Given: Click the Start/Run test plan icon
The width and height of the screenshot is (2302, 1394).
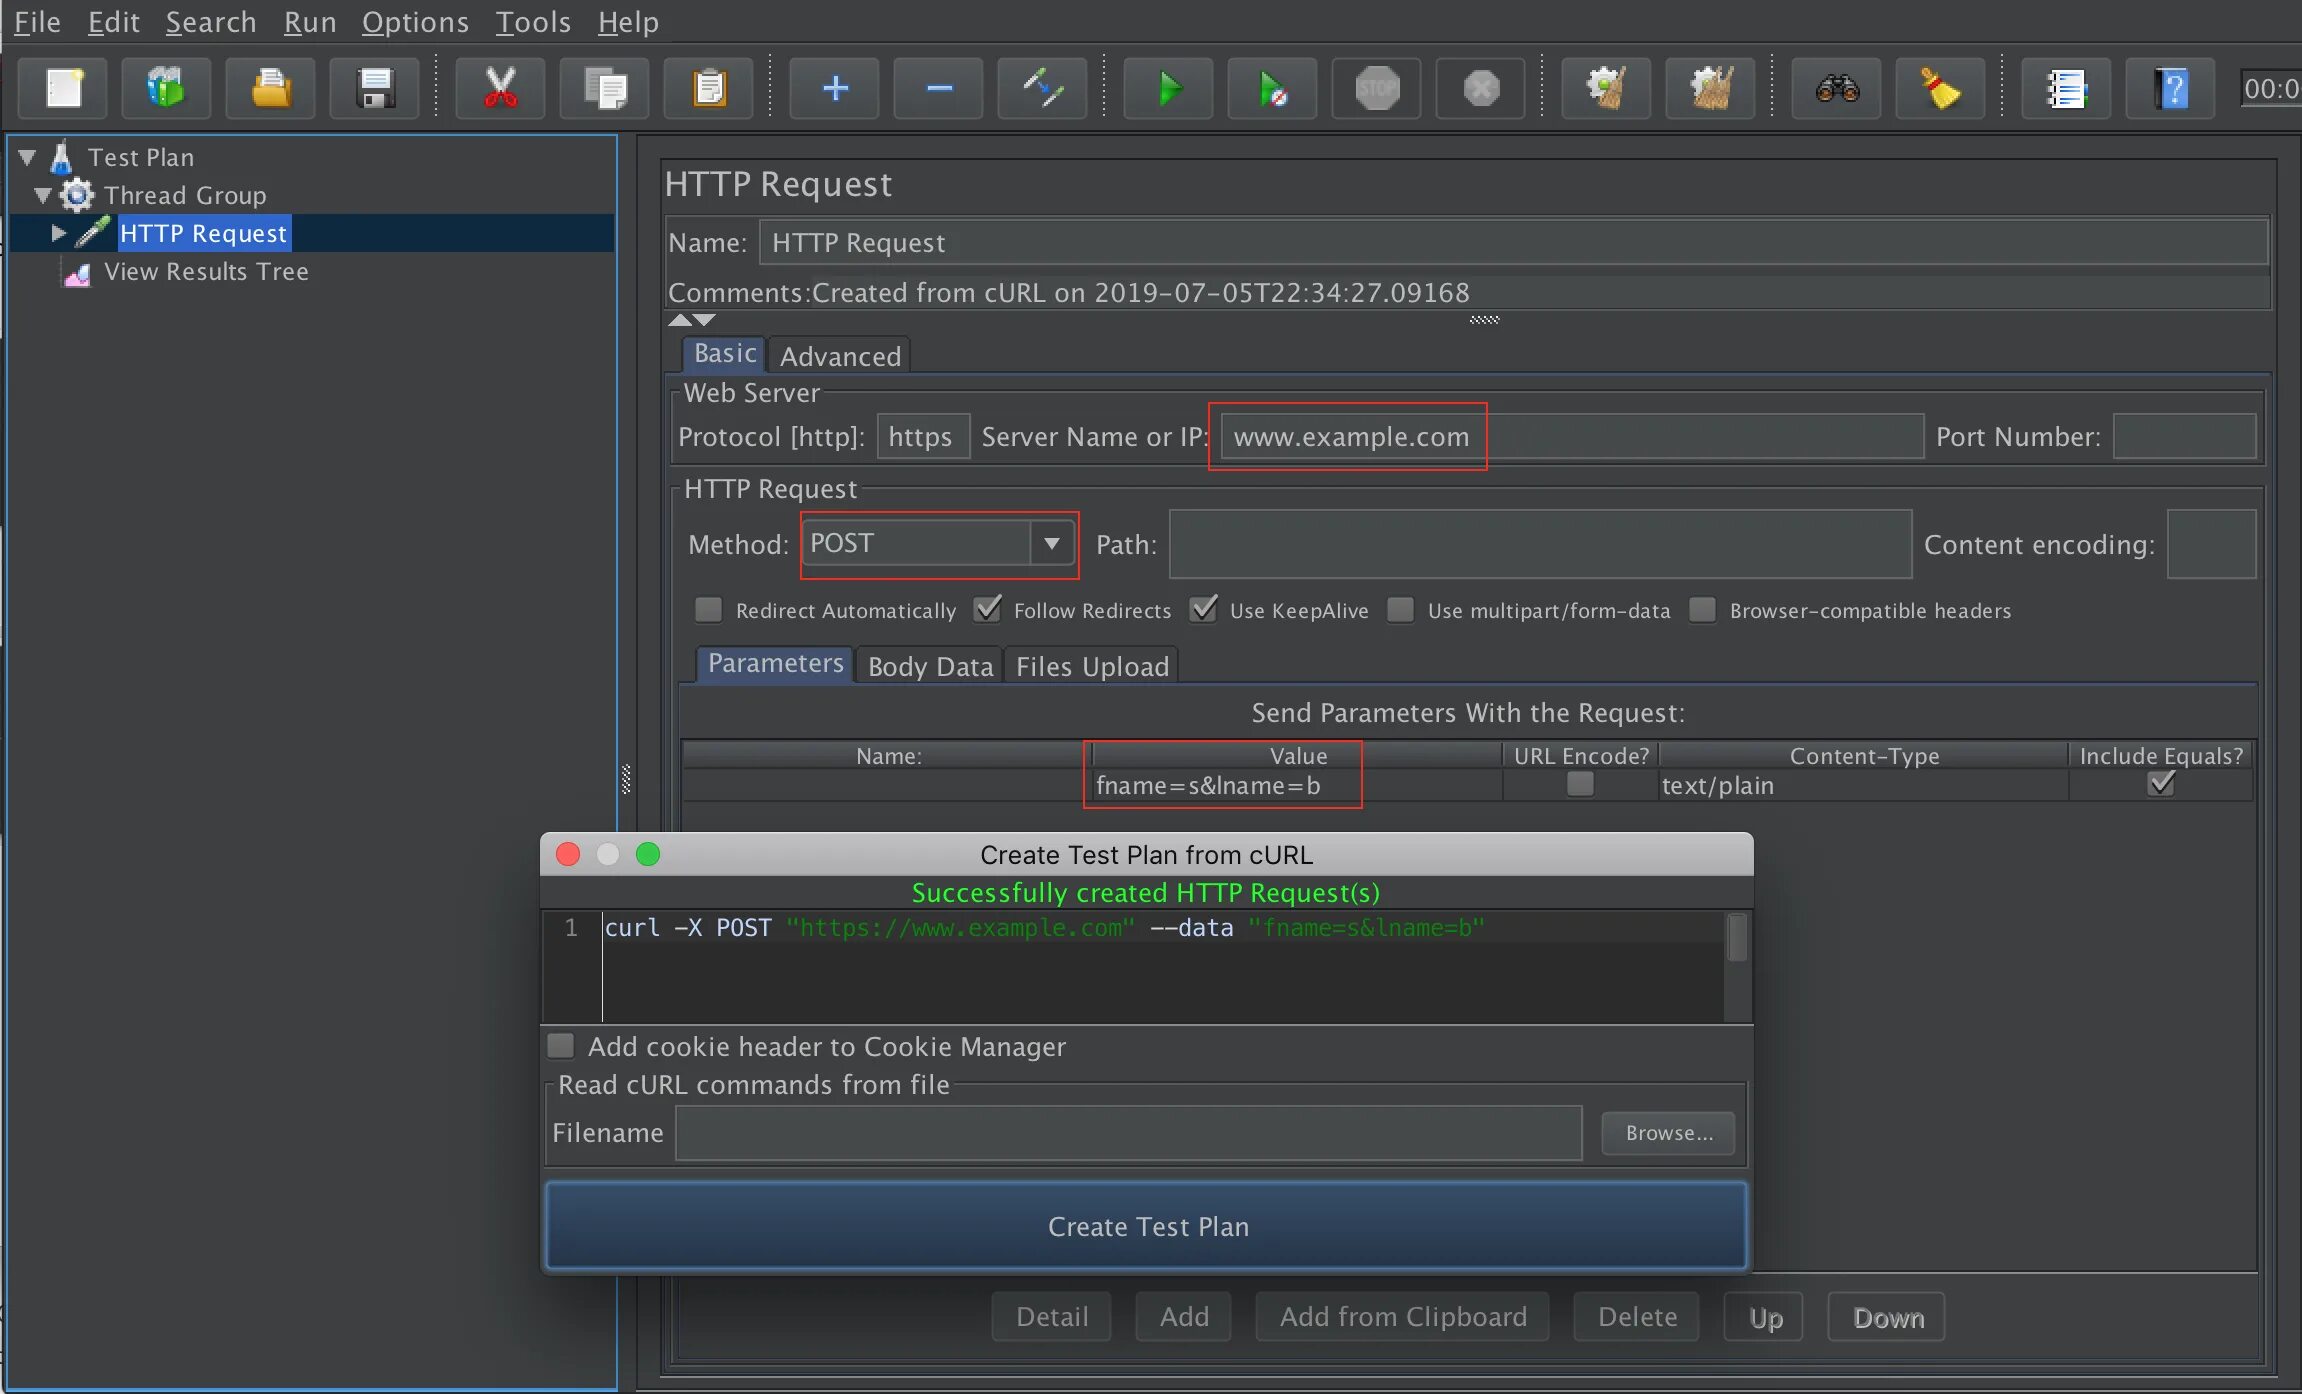Looking at the screenshot, I should pyautogui.click(x=1166, y=89).
